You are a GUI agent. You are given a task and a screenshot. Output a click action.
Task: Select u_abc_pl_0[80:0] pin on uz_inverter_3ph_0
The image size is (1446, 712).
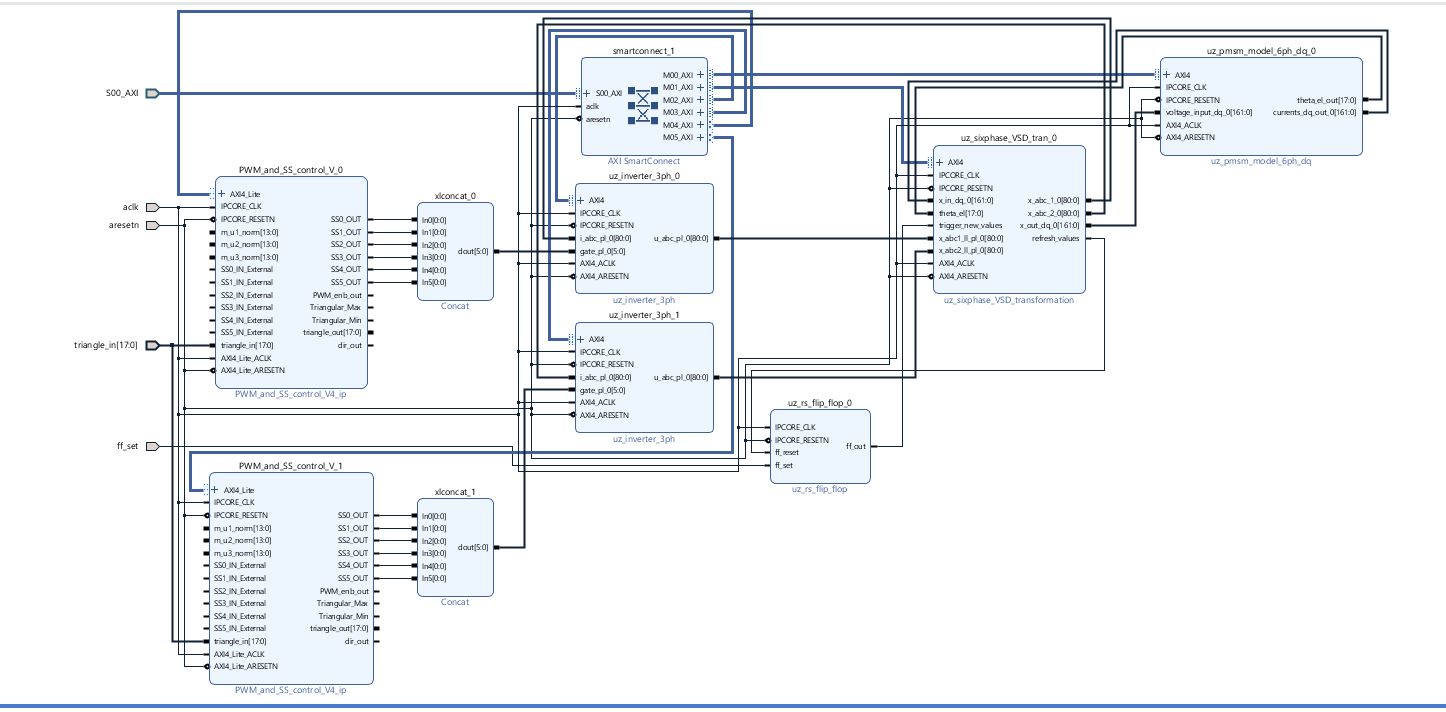point(681,238)
